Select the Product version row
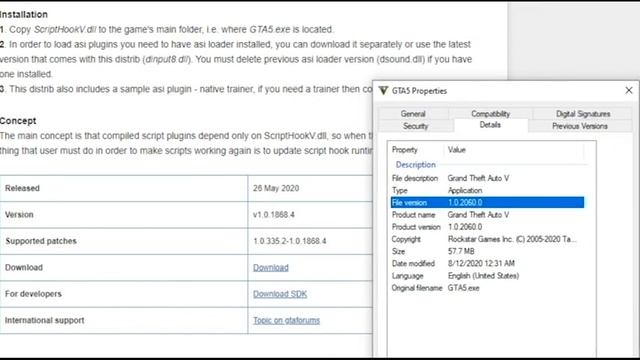Viewport: 640px width, 360px height. point(487,227)
